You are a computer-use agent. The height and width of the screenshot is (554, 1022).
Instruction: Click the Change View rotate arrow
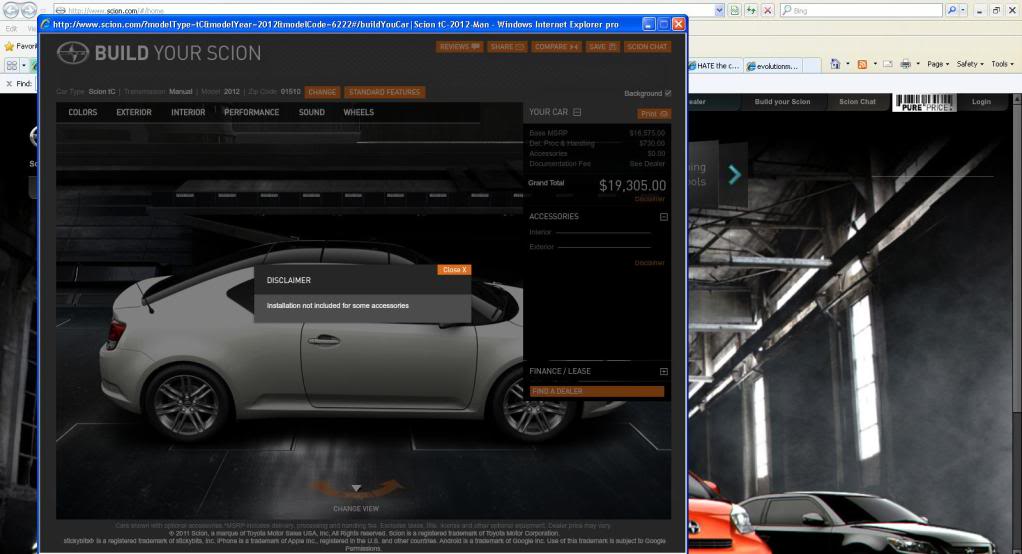356,488
